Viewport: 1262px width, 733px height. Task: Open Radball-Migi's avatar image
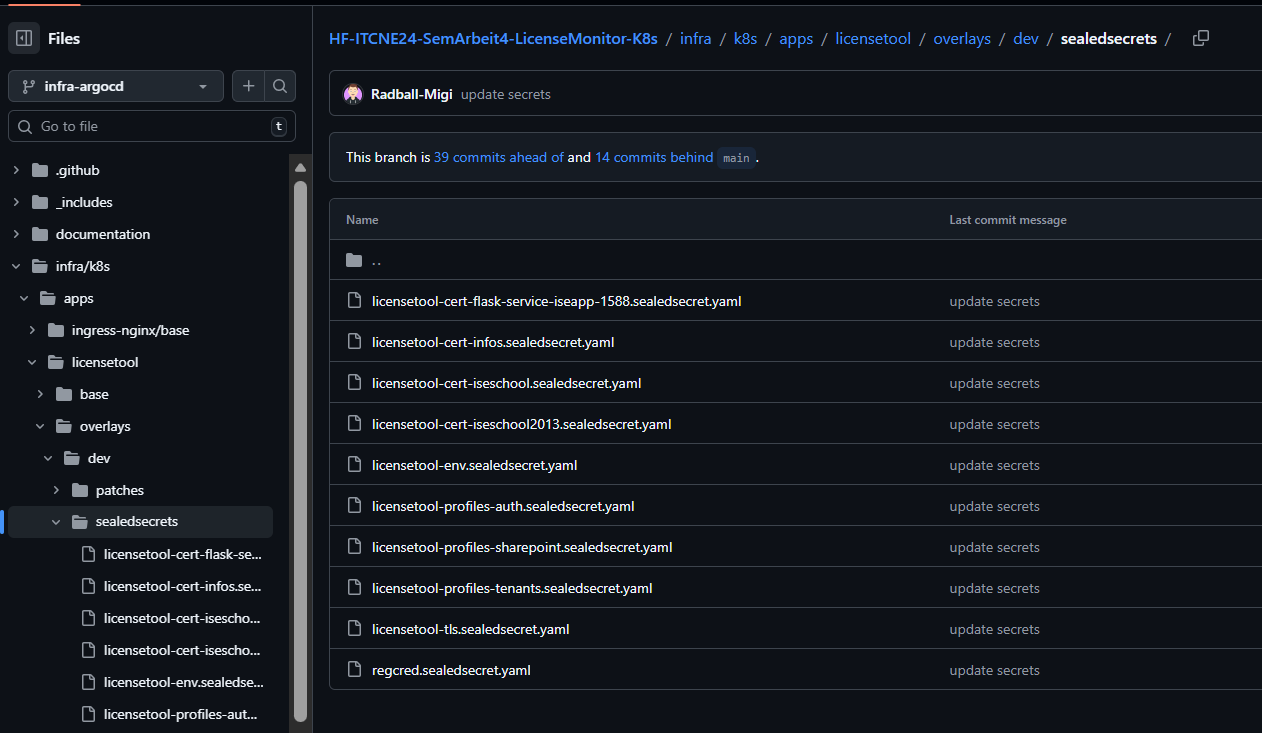[353, 94]
